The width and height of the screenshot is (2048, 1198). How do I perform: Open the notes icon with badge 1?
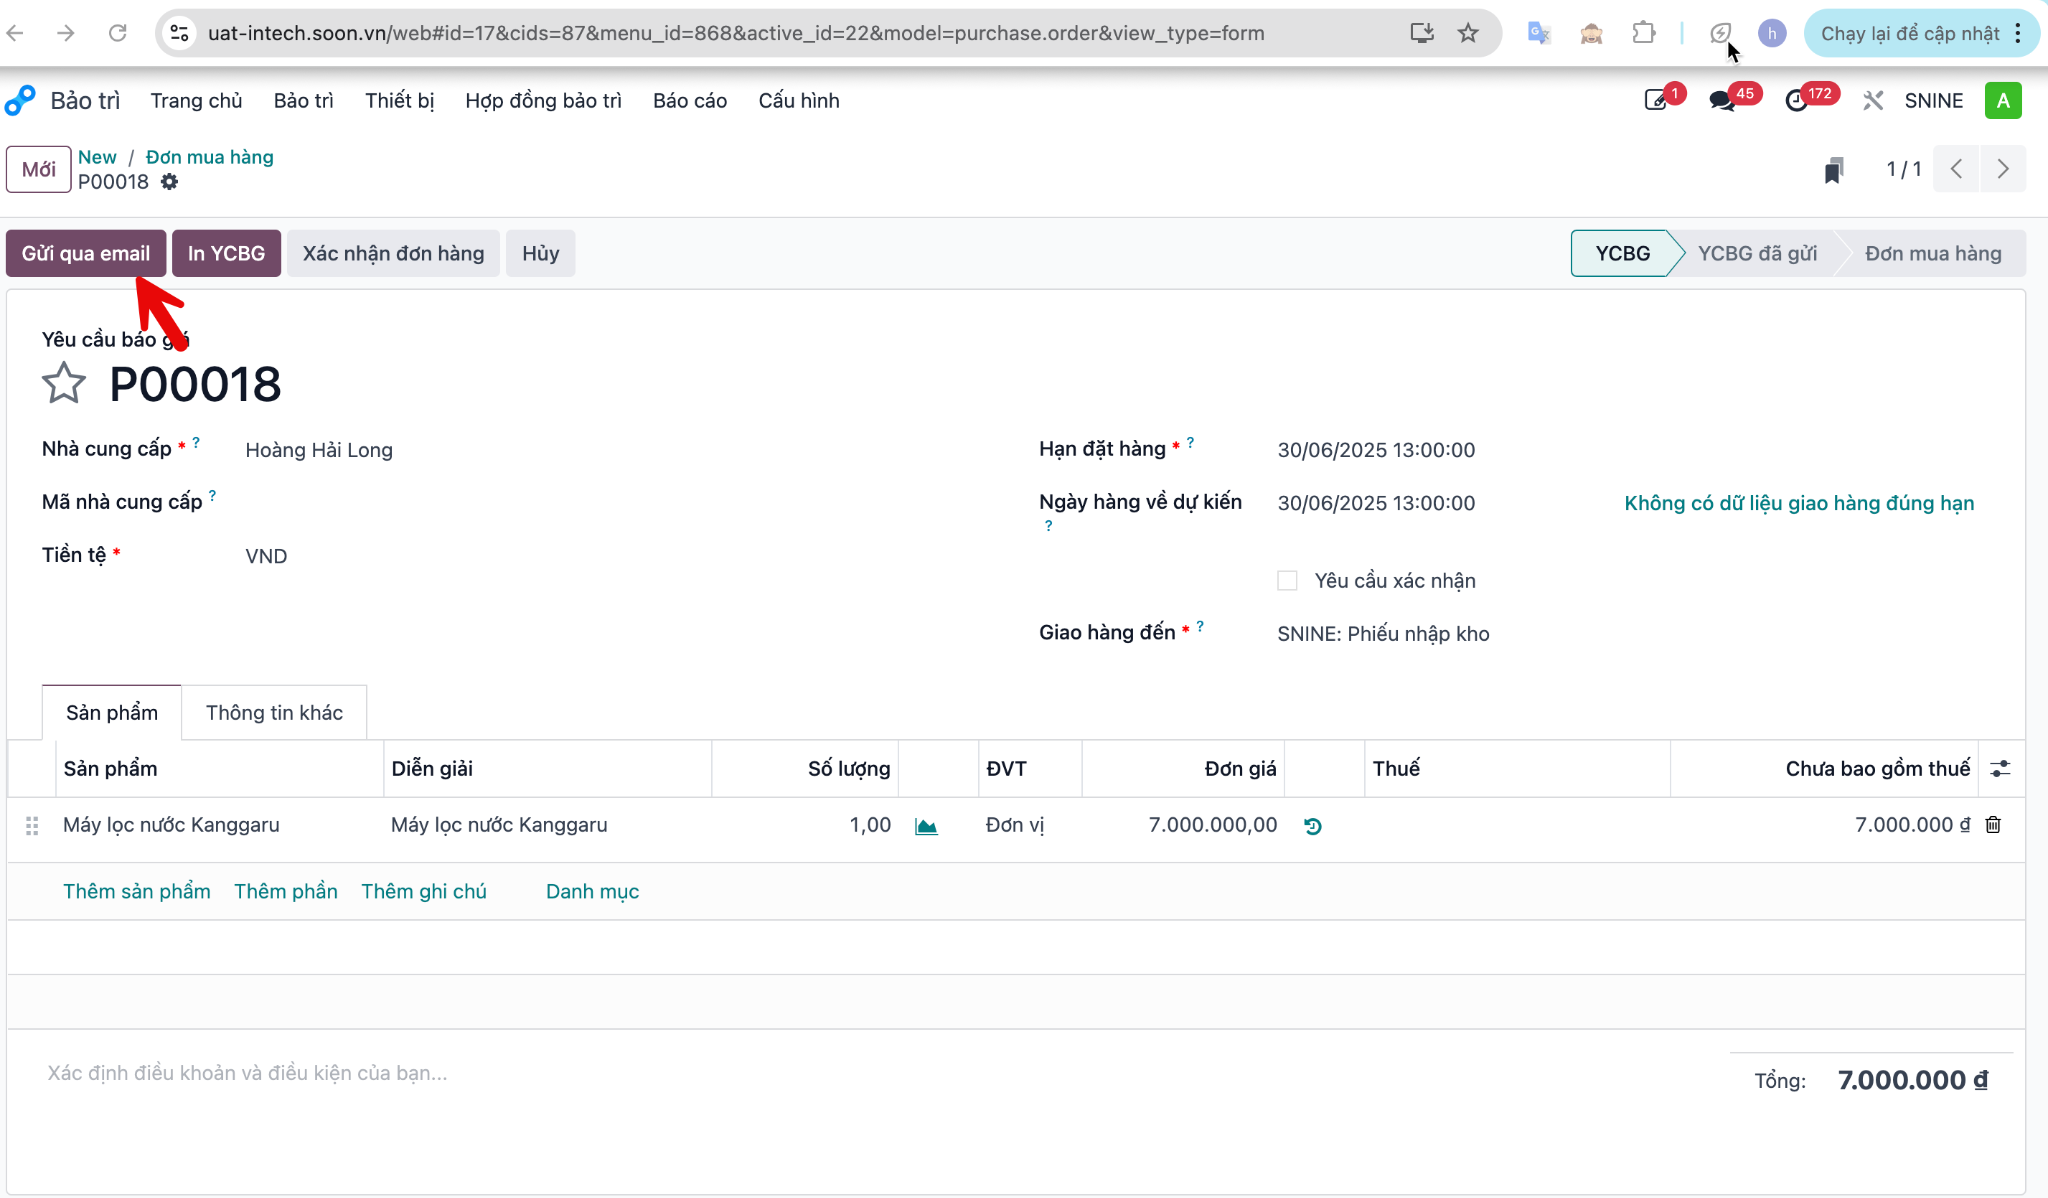[1657, 100]
